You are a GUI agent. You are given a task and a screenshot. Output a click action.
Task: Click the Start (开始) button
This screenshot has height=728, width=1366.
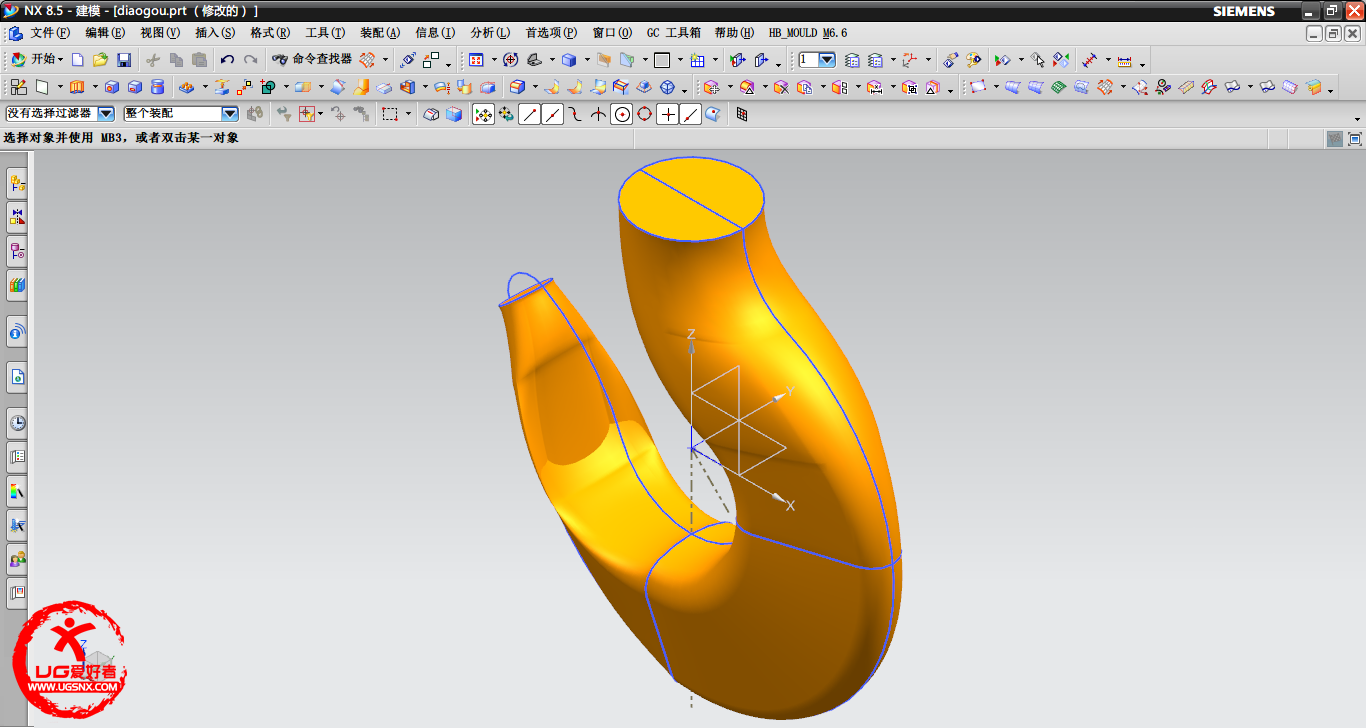[x=37, y=60]
